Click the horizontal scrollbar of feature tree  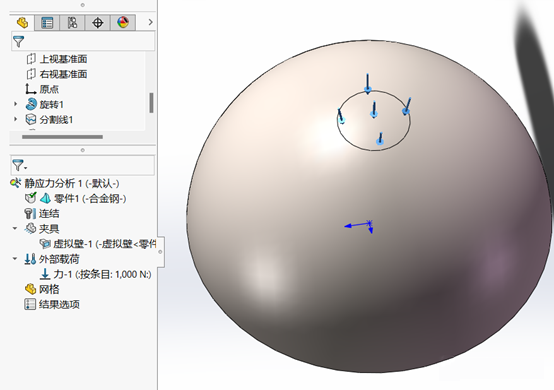pos(62,137)
